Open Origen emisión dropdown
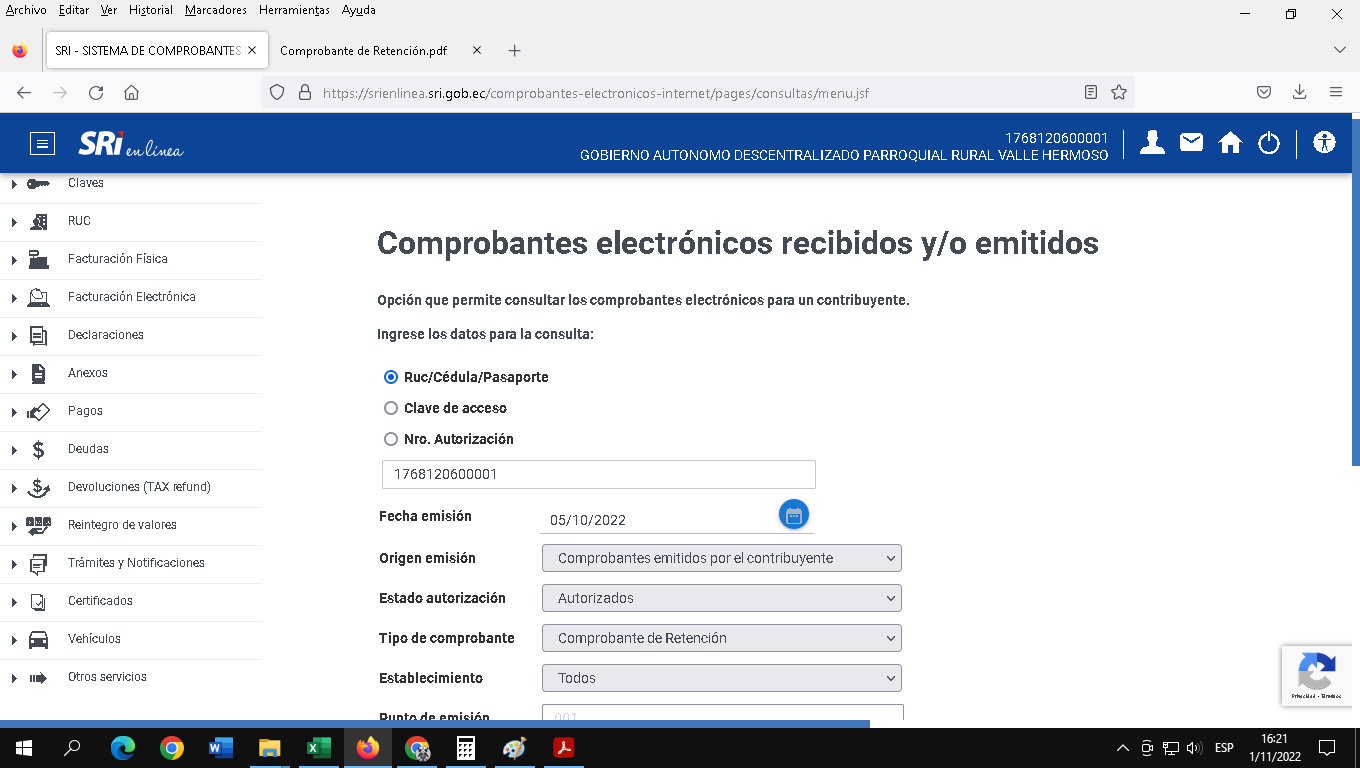 coord(721,558)
